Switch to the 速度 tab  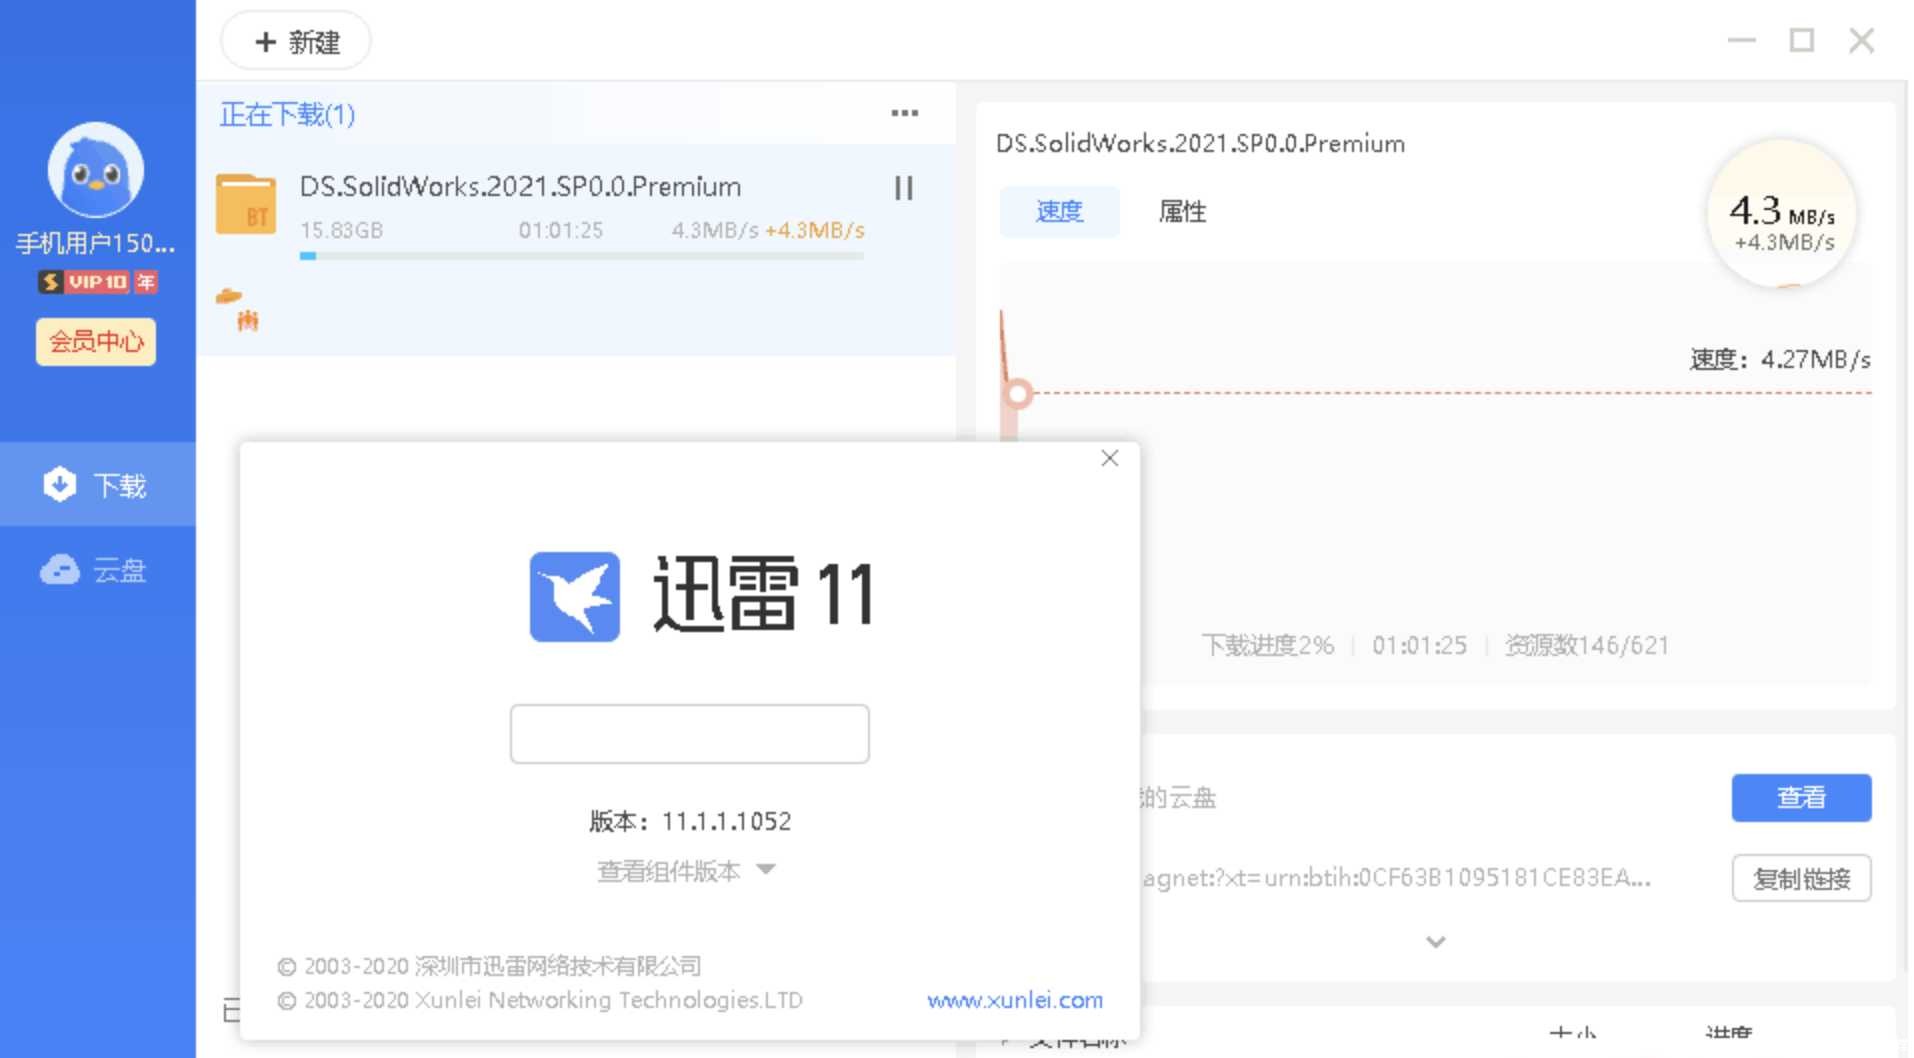(1059, 212)
